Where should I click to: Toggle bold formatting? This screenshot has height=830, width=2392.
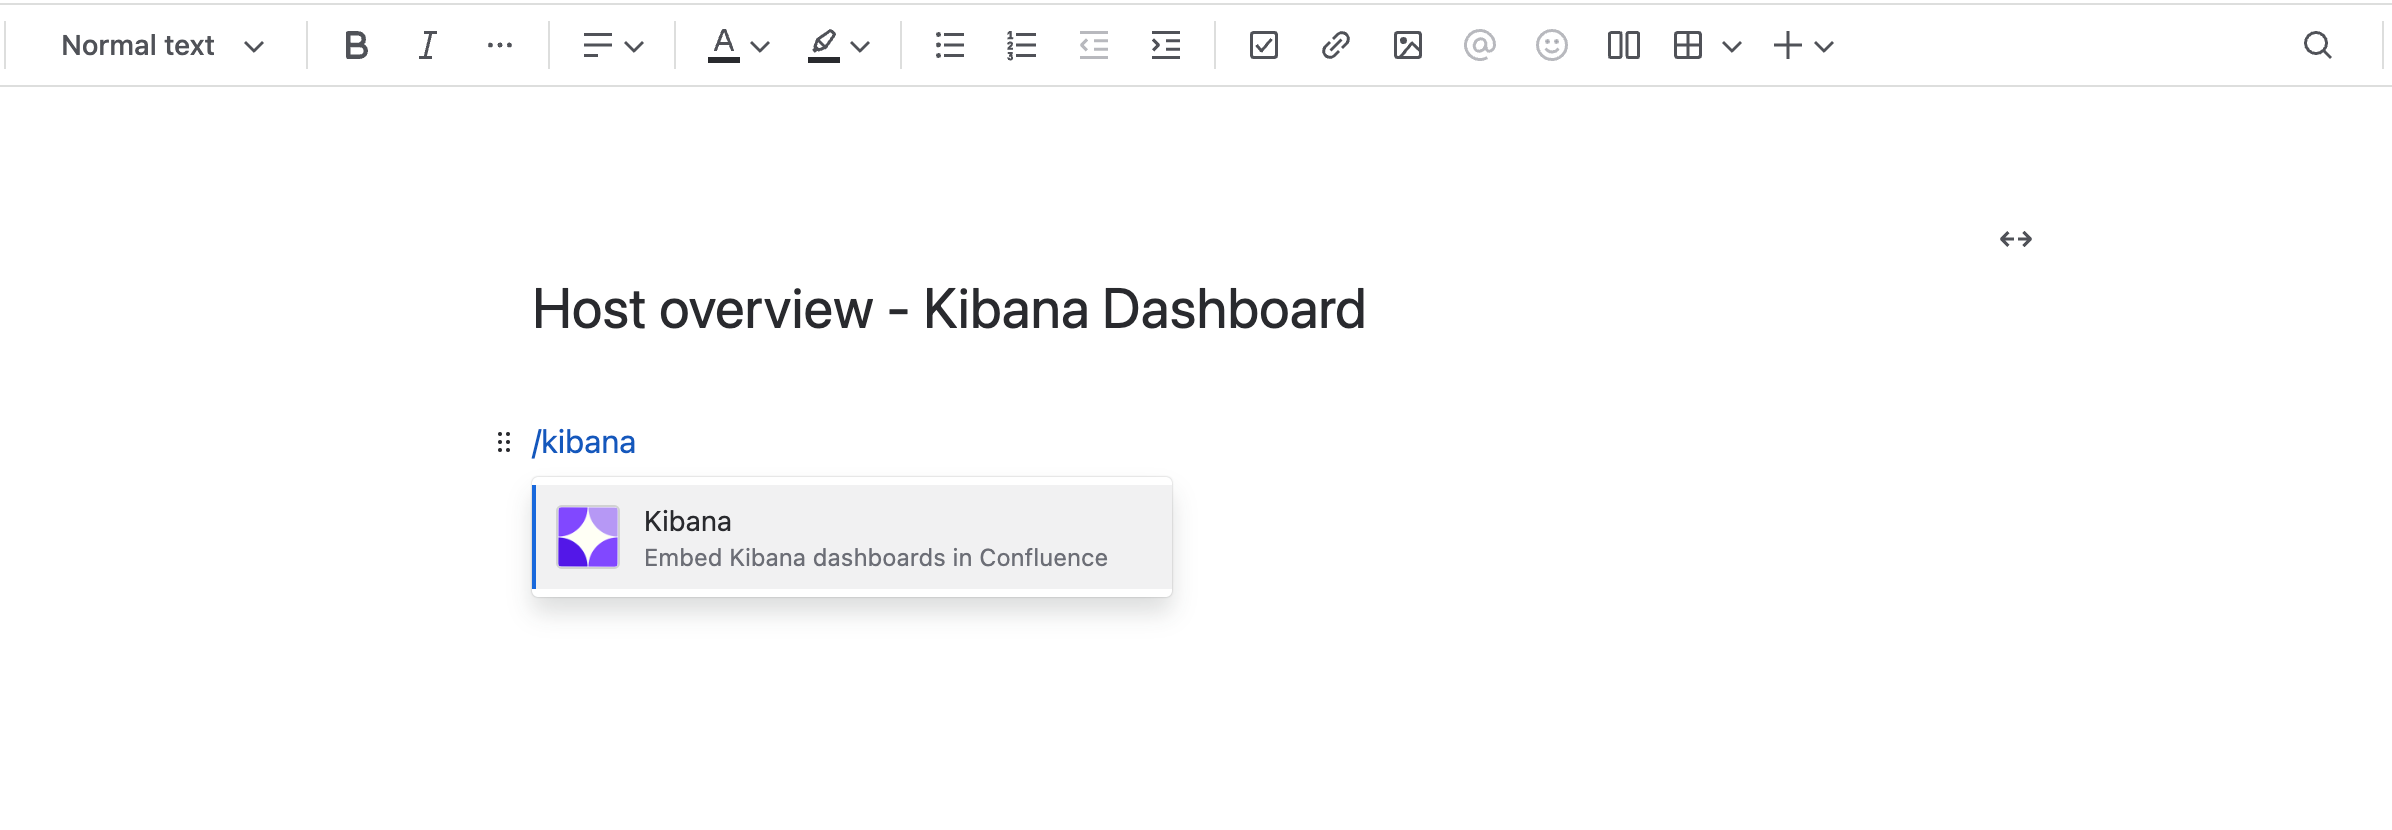356,45
